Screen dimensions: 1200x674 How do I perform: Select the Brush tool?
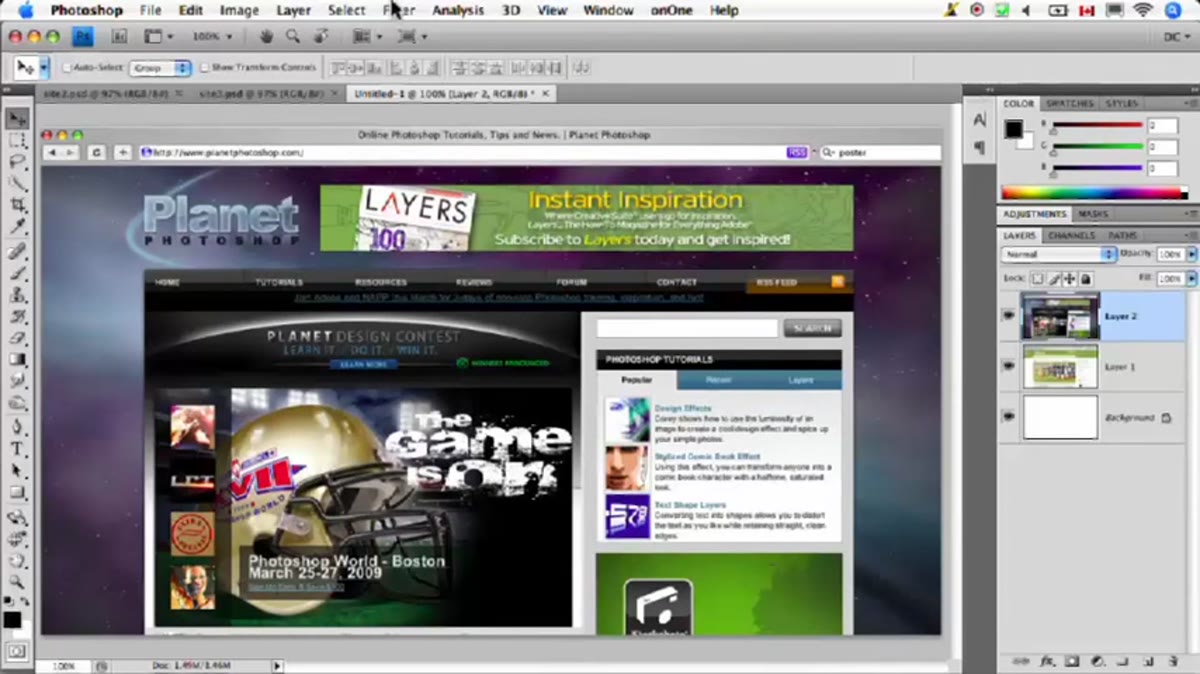17,273
